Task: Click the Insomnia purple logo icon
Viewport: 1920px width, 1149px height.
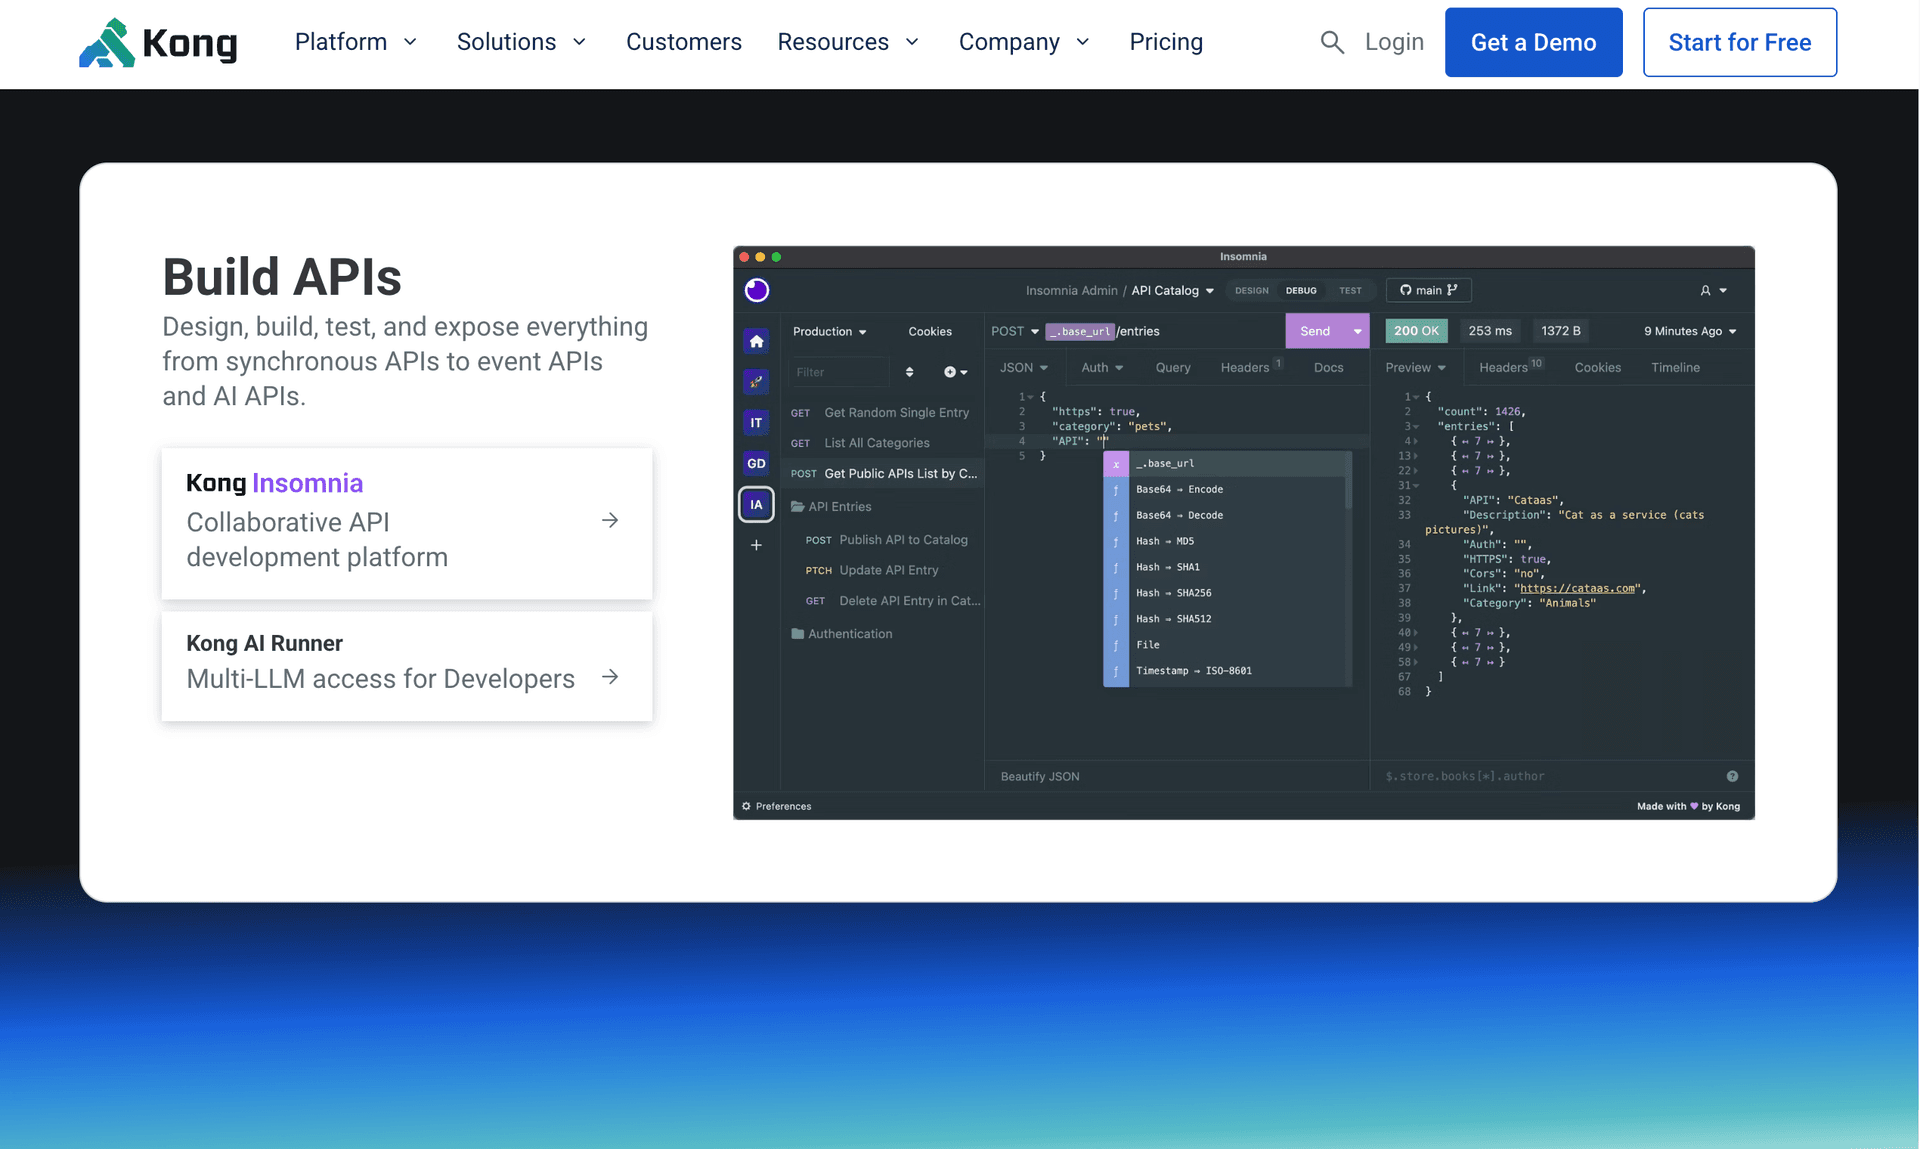Action: pyautogui.click(x=757, y=290)
